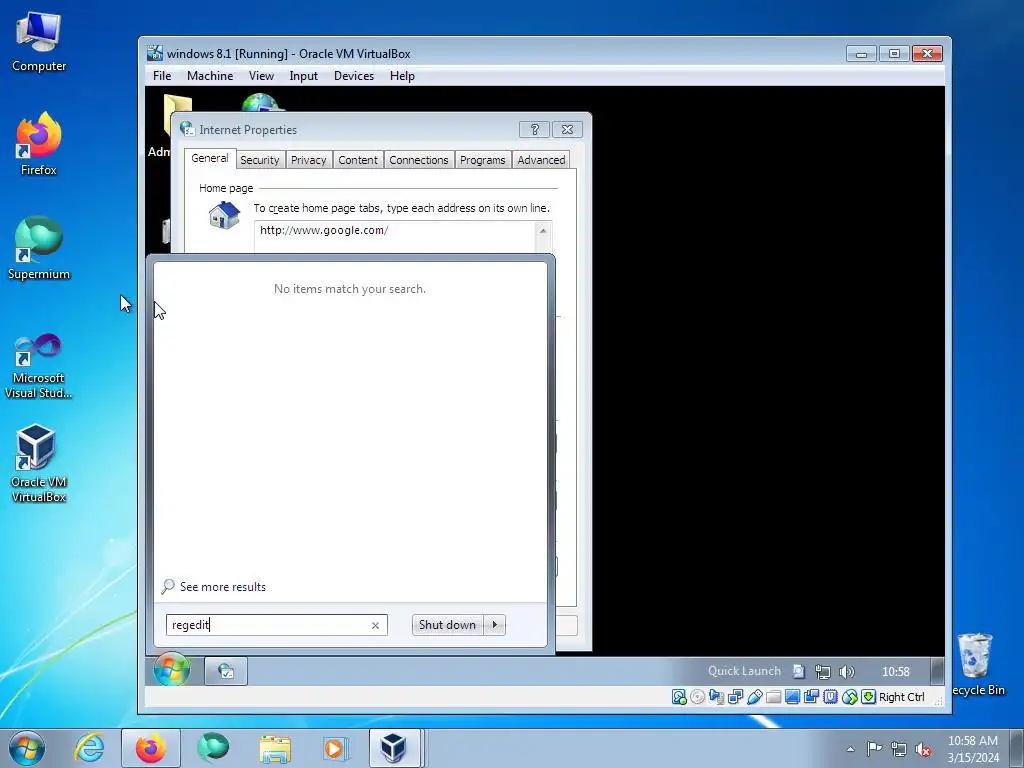Click the host Windows 7 Start button

point(26,748)
